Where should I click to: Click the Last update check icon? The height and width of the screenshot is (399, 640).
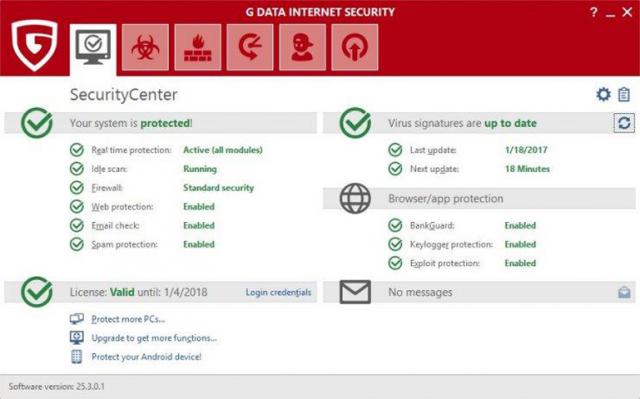(x=395, y=150)
